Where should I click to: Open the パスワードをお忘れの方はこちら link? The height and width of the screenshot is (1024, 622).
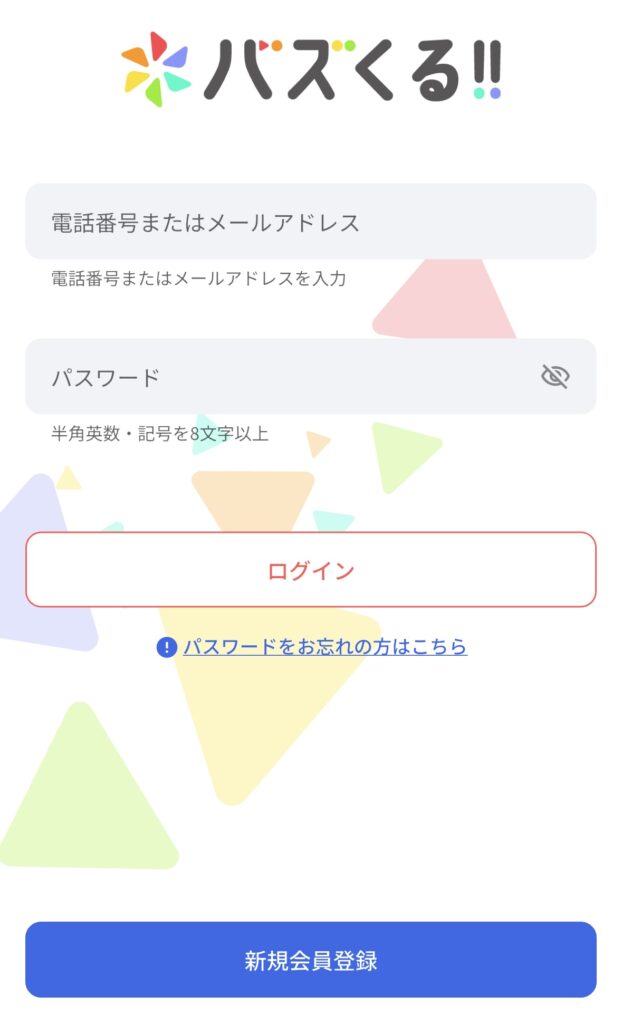click(x=325, y=647)
